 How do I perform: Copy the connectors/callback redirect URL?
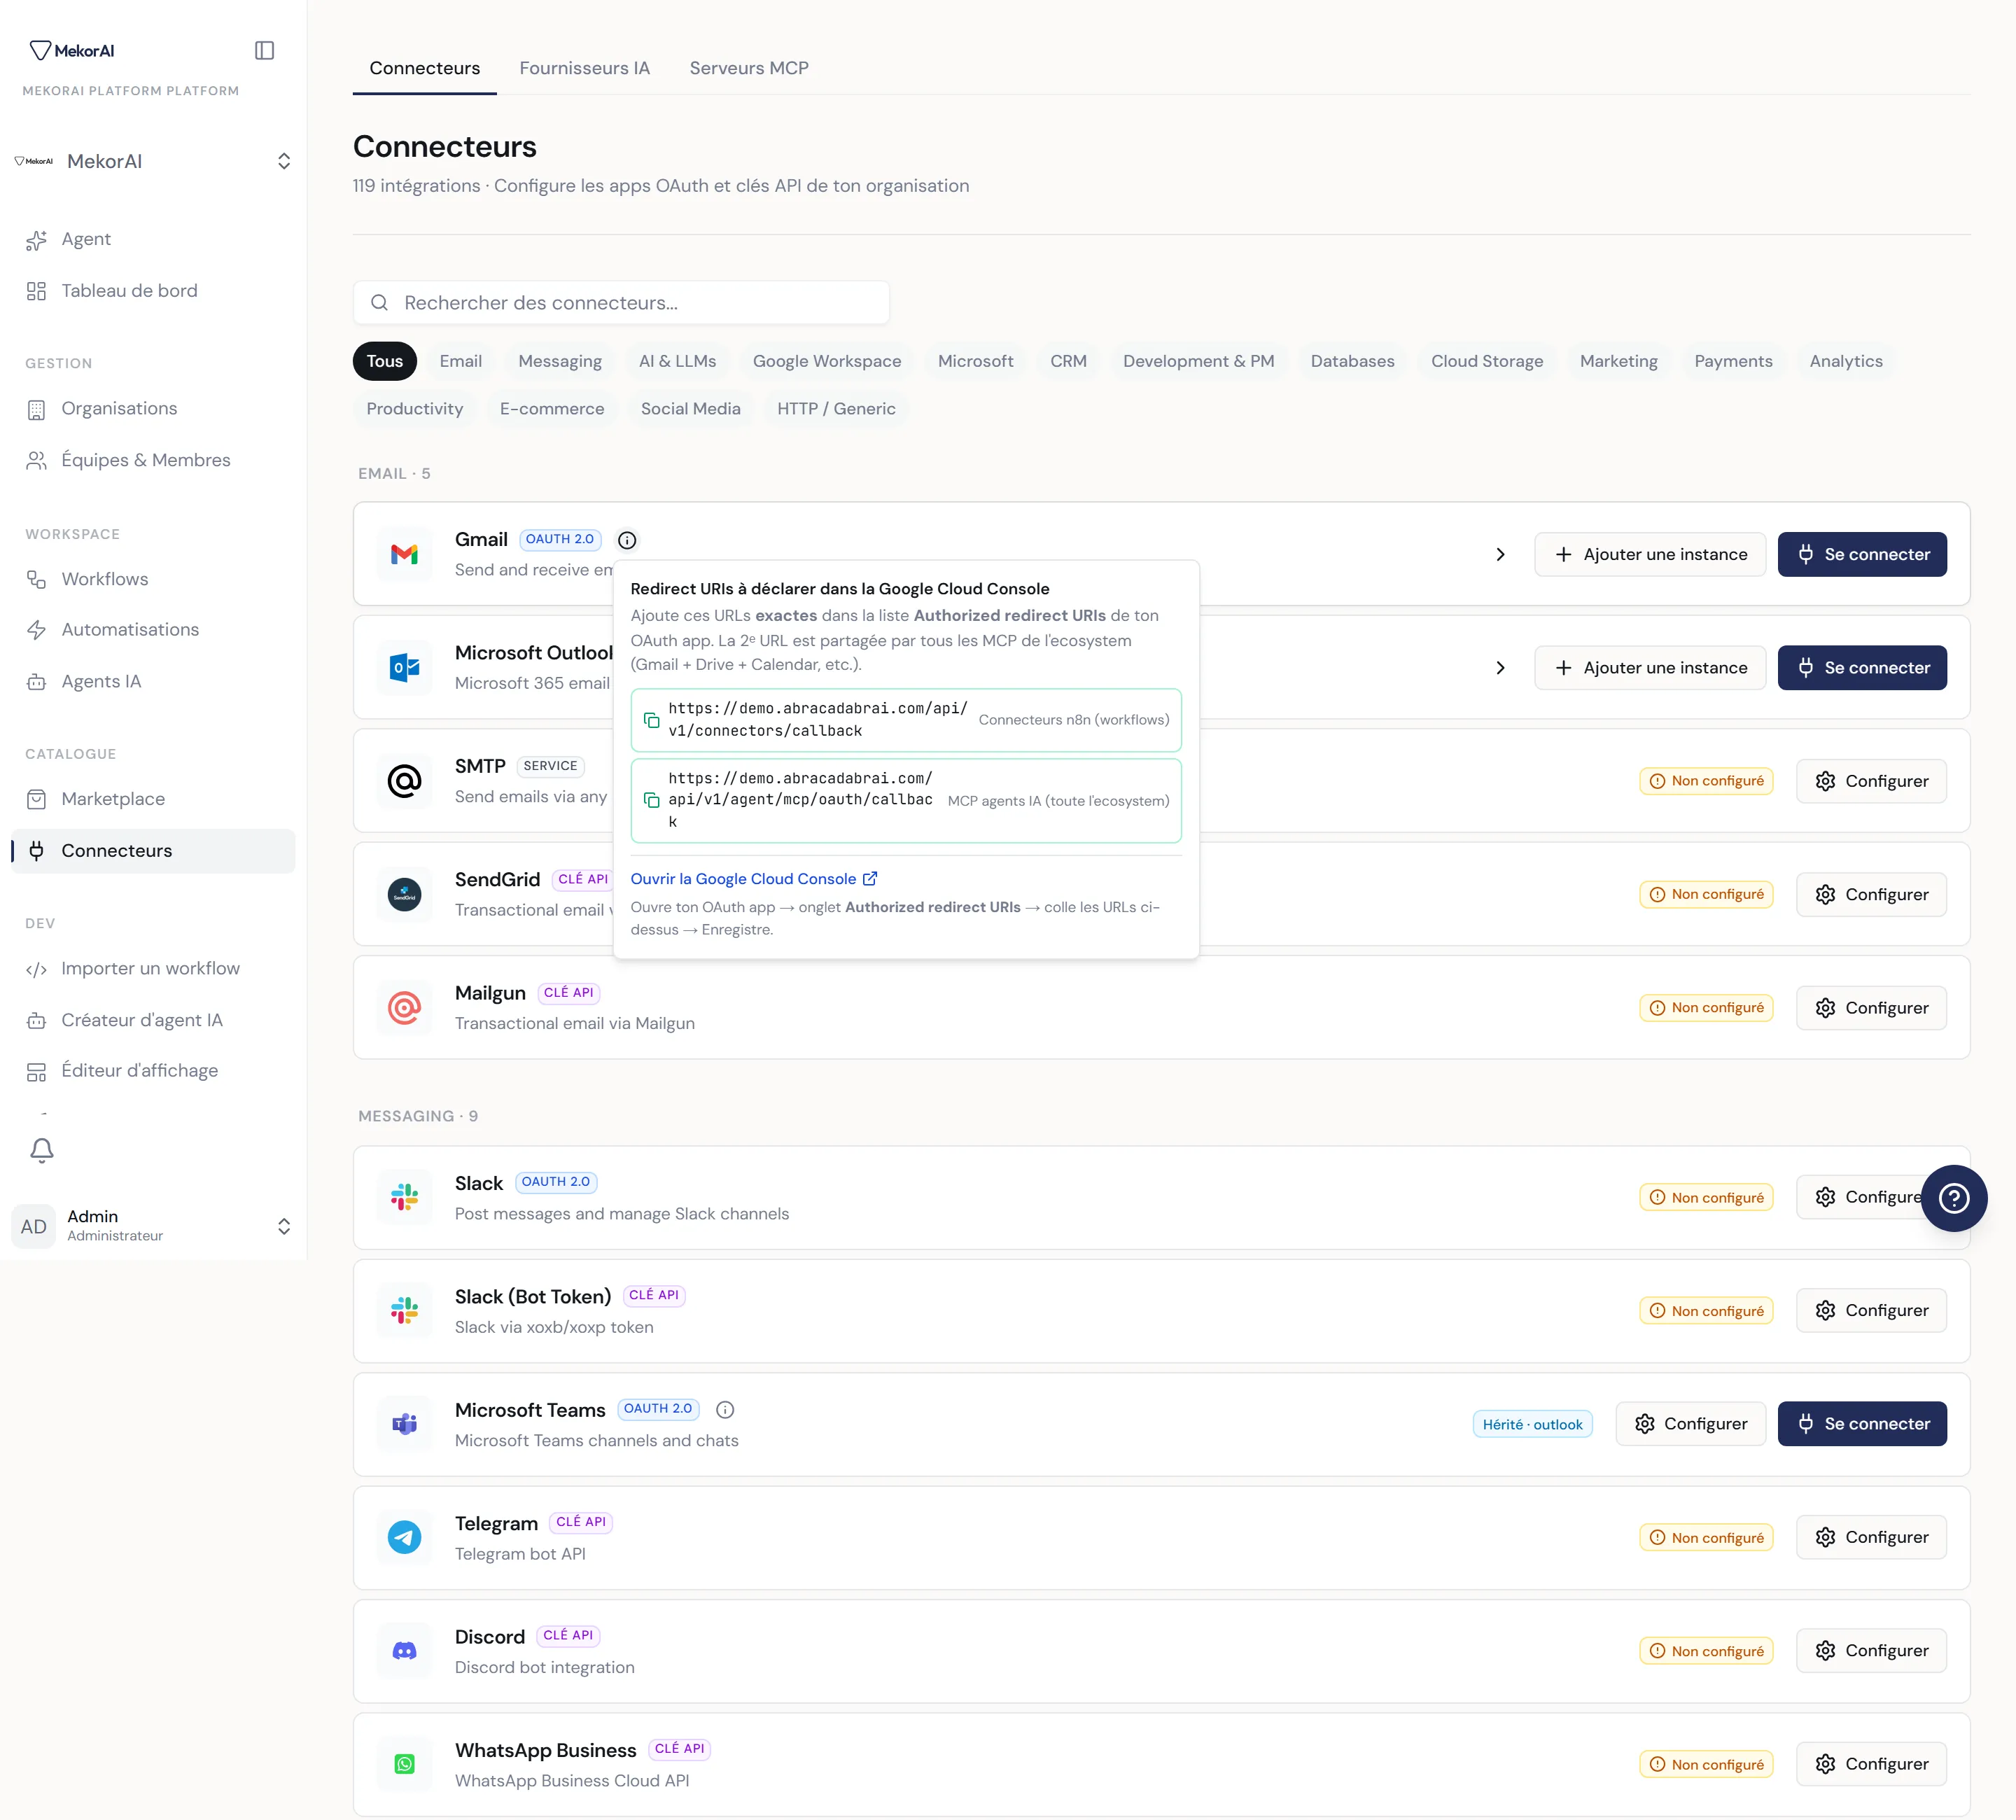coord(651,720)
